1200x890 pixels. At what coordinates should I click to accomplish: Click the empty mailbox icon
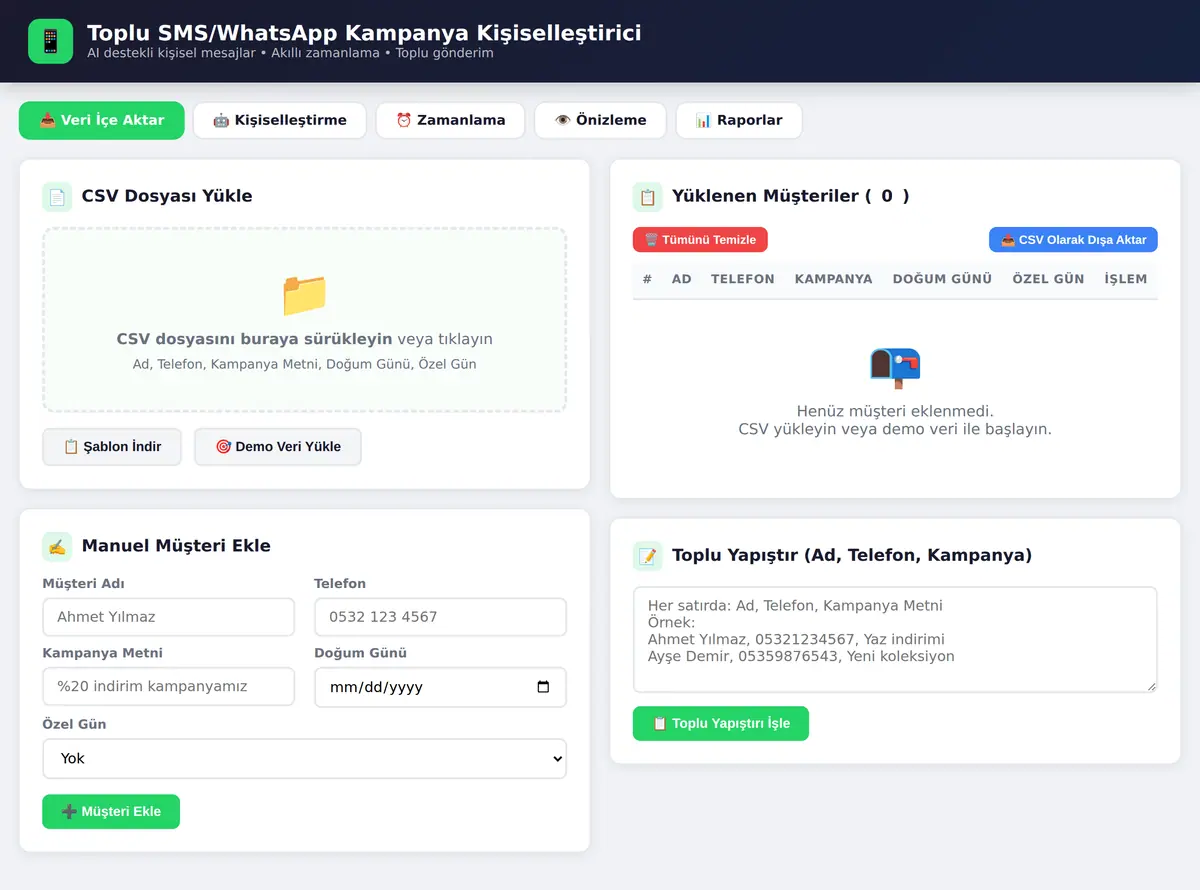coord(895,368)
